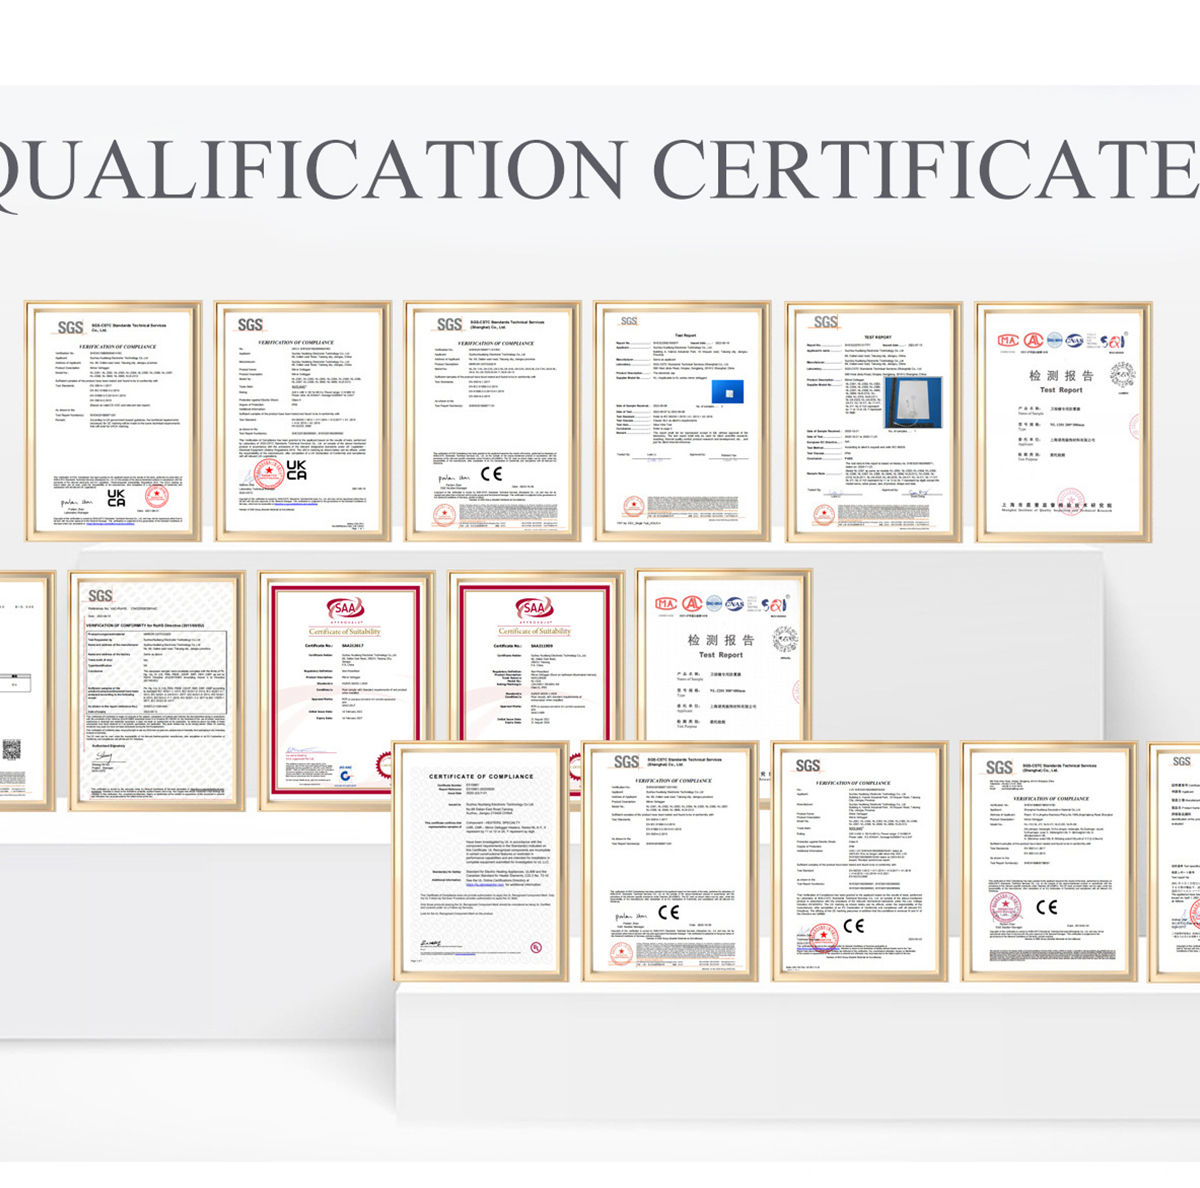This screenshot has height=1188, width=1200.
Task: Click the blue product photo in SGS Test Report
Action: click(x=728, y=392)
